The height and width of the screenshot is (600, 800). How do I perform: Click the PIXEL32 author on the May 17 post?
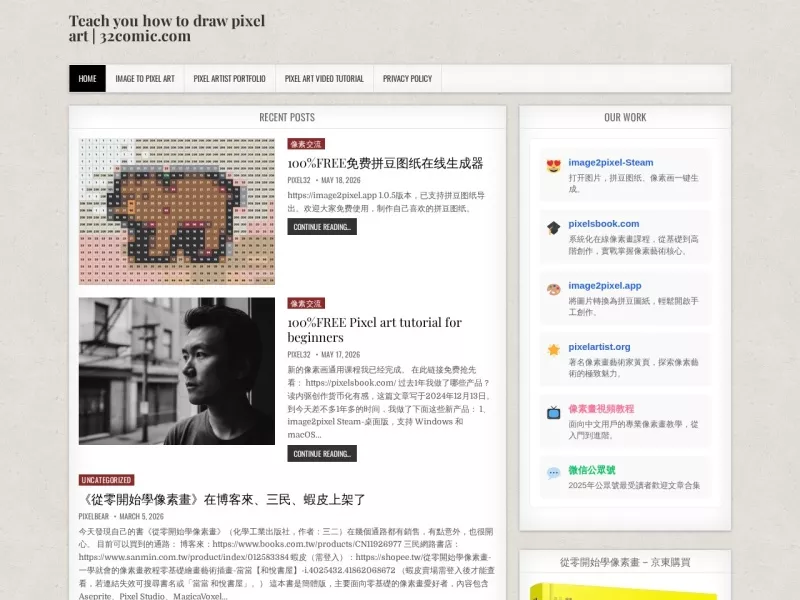299,355
